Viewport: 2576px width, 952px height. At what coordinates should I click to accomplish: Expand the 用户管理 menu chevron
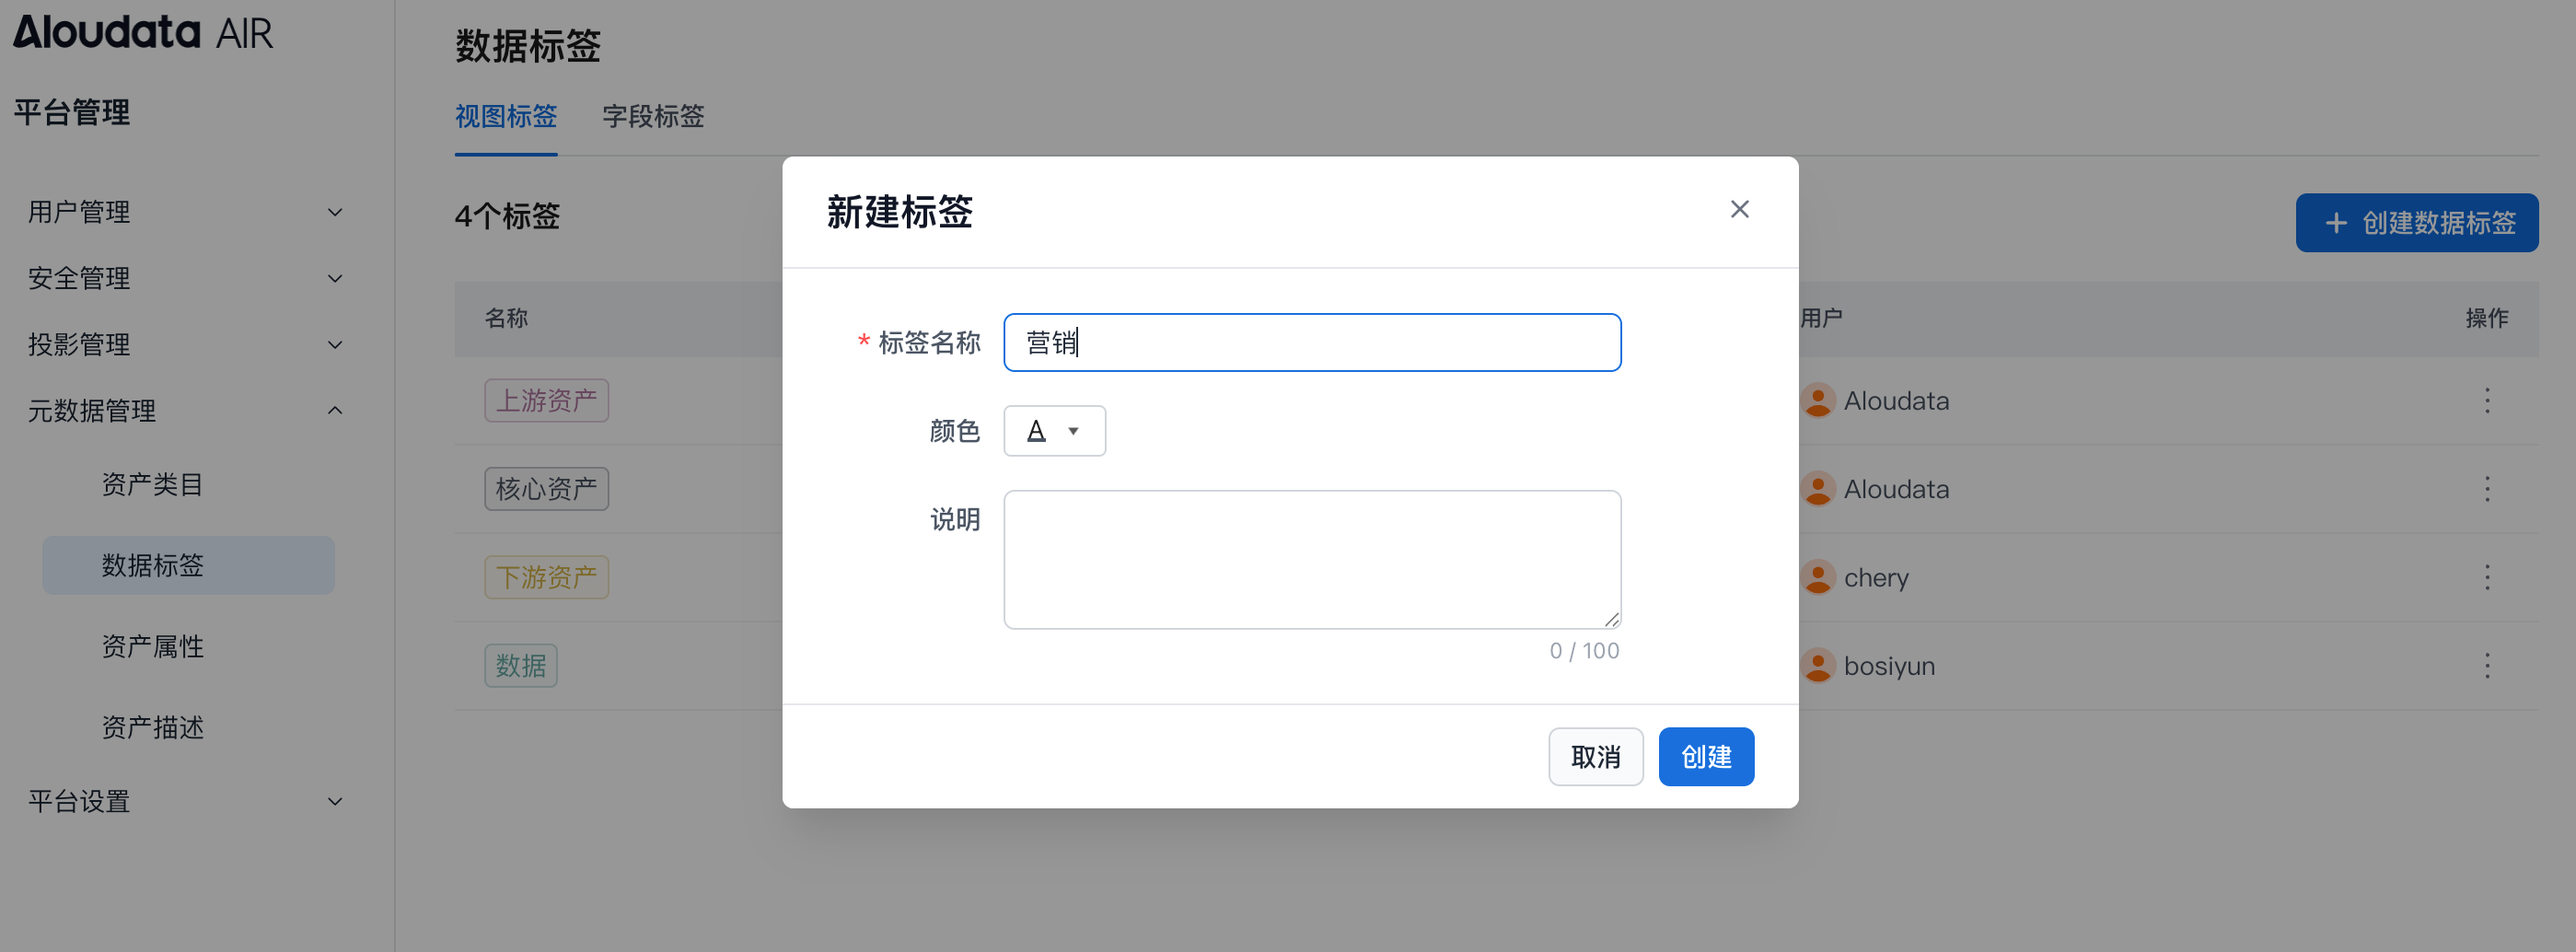click(335, 212)
